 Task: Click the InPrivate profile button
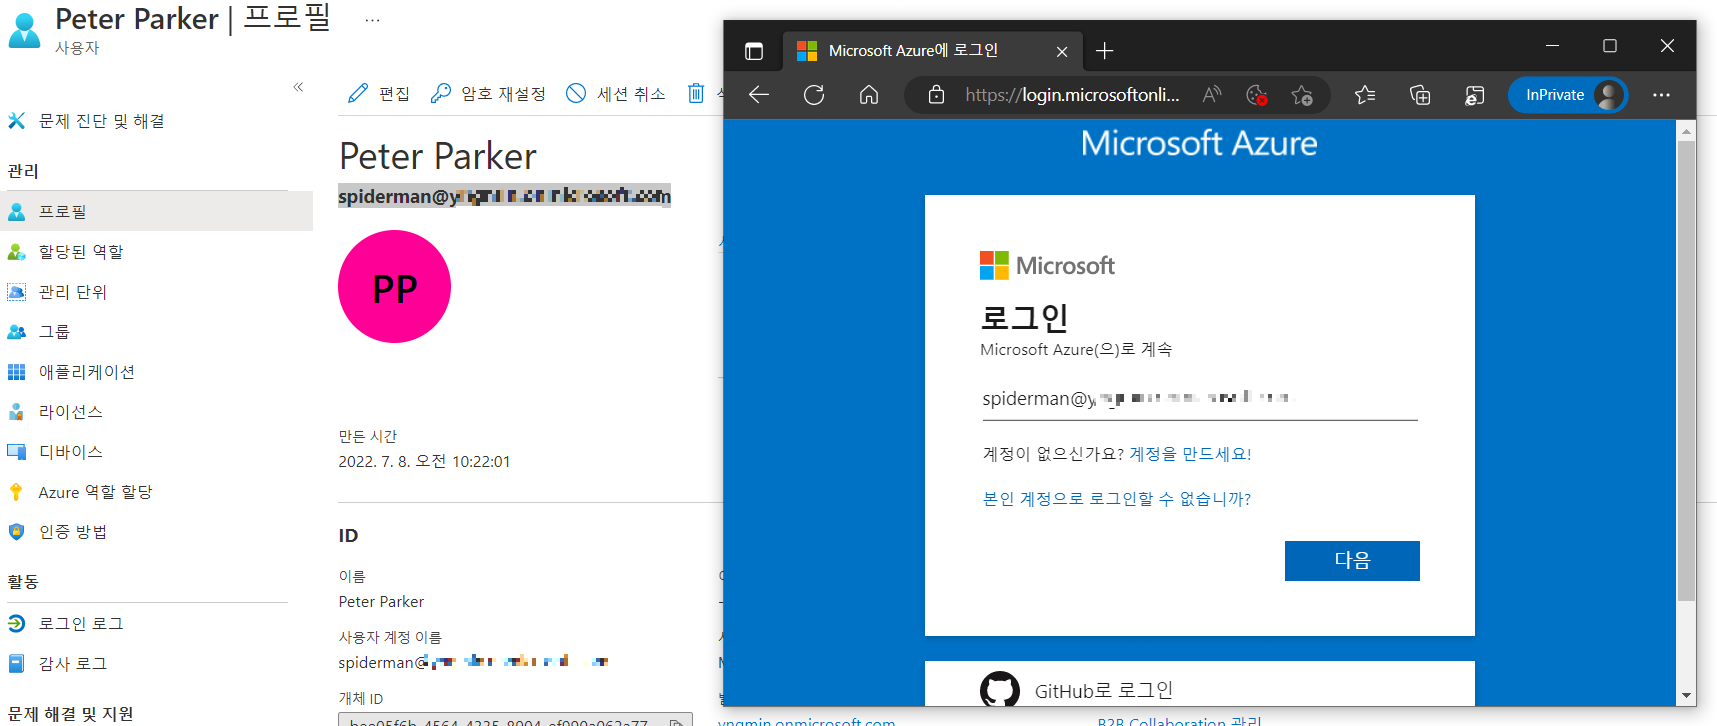(1567, 95)
